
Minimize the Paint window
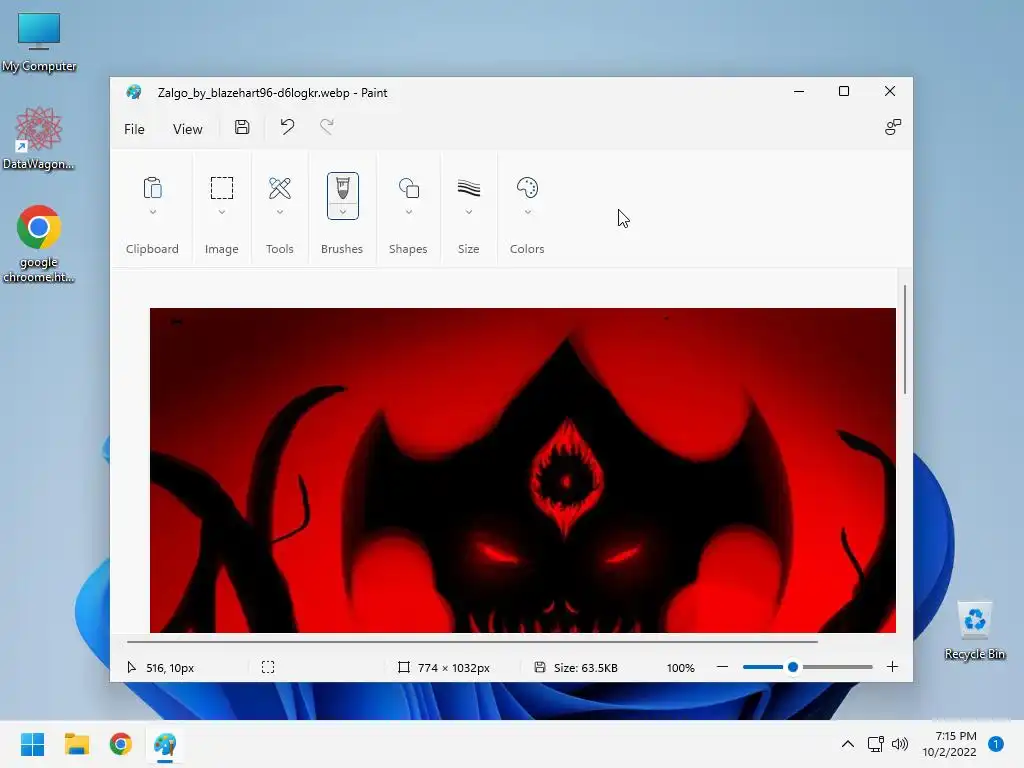tap(799, 91)
